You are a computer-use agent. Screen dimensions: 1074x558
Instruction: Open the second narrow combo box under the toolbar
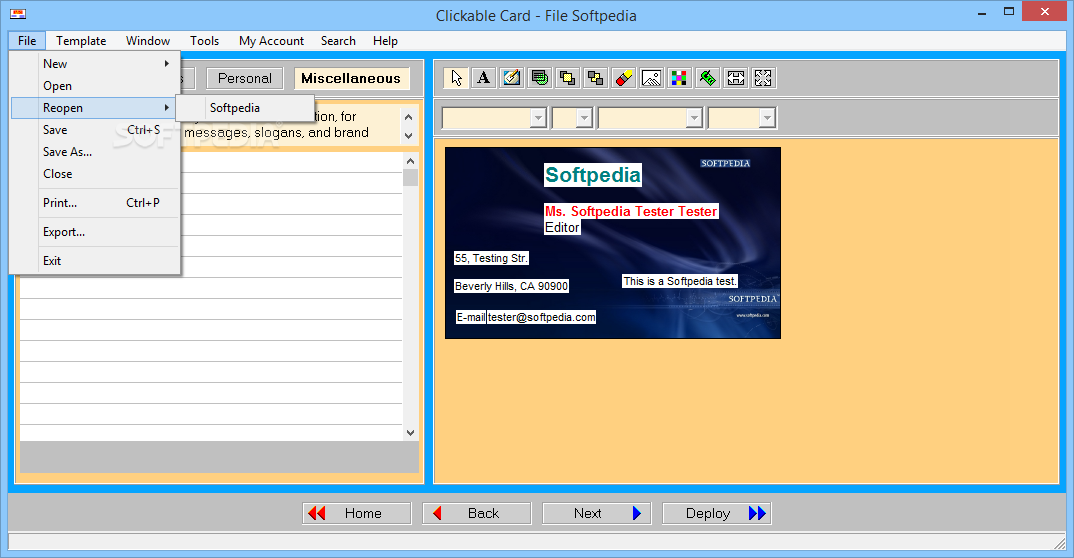(573, 118)
